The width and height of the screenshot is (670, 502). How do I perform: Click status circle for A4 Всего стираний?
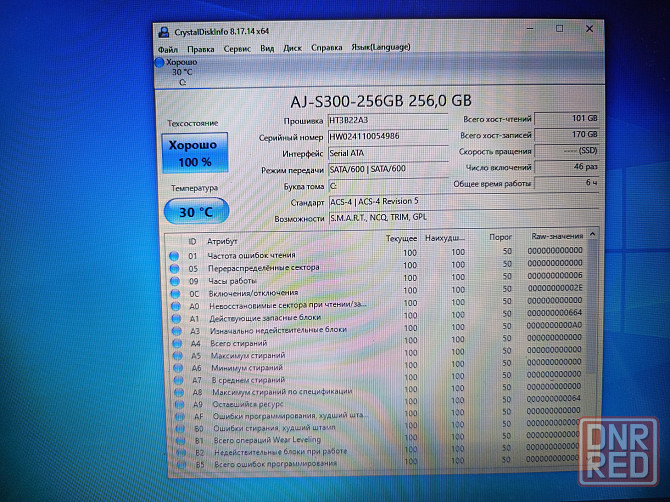click(x=177, y=343)
